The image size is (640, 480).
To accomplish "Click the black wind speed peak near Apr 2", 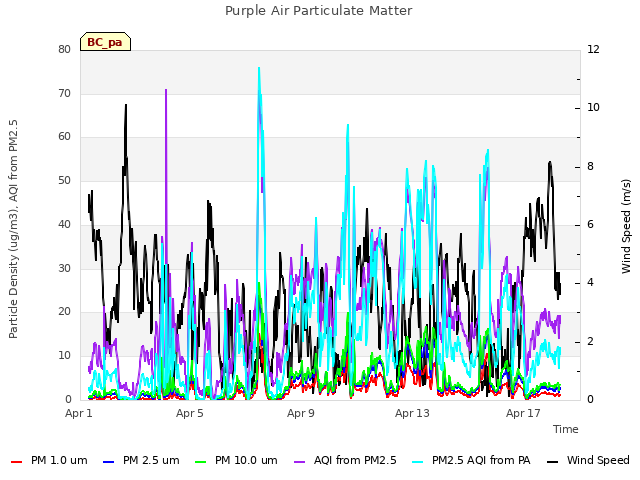I will (x=126, y=106).
